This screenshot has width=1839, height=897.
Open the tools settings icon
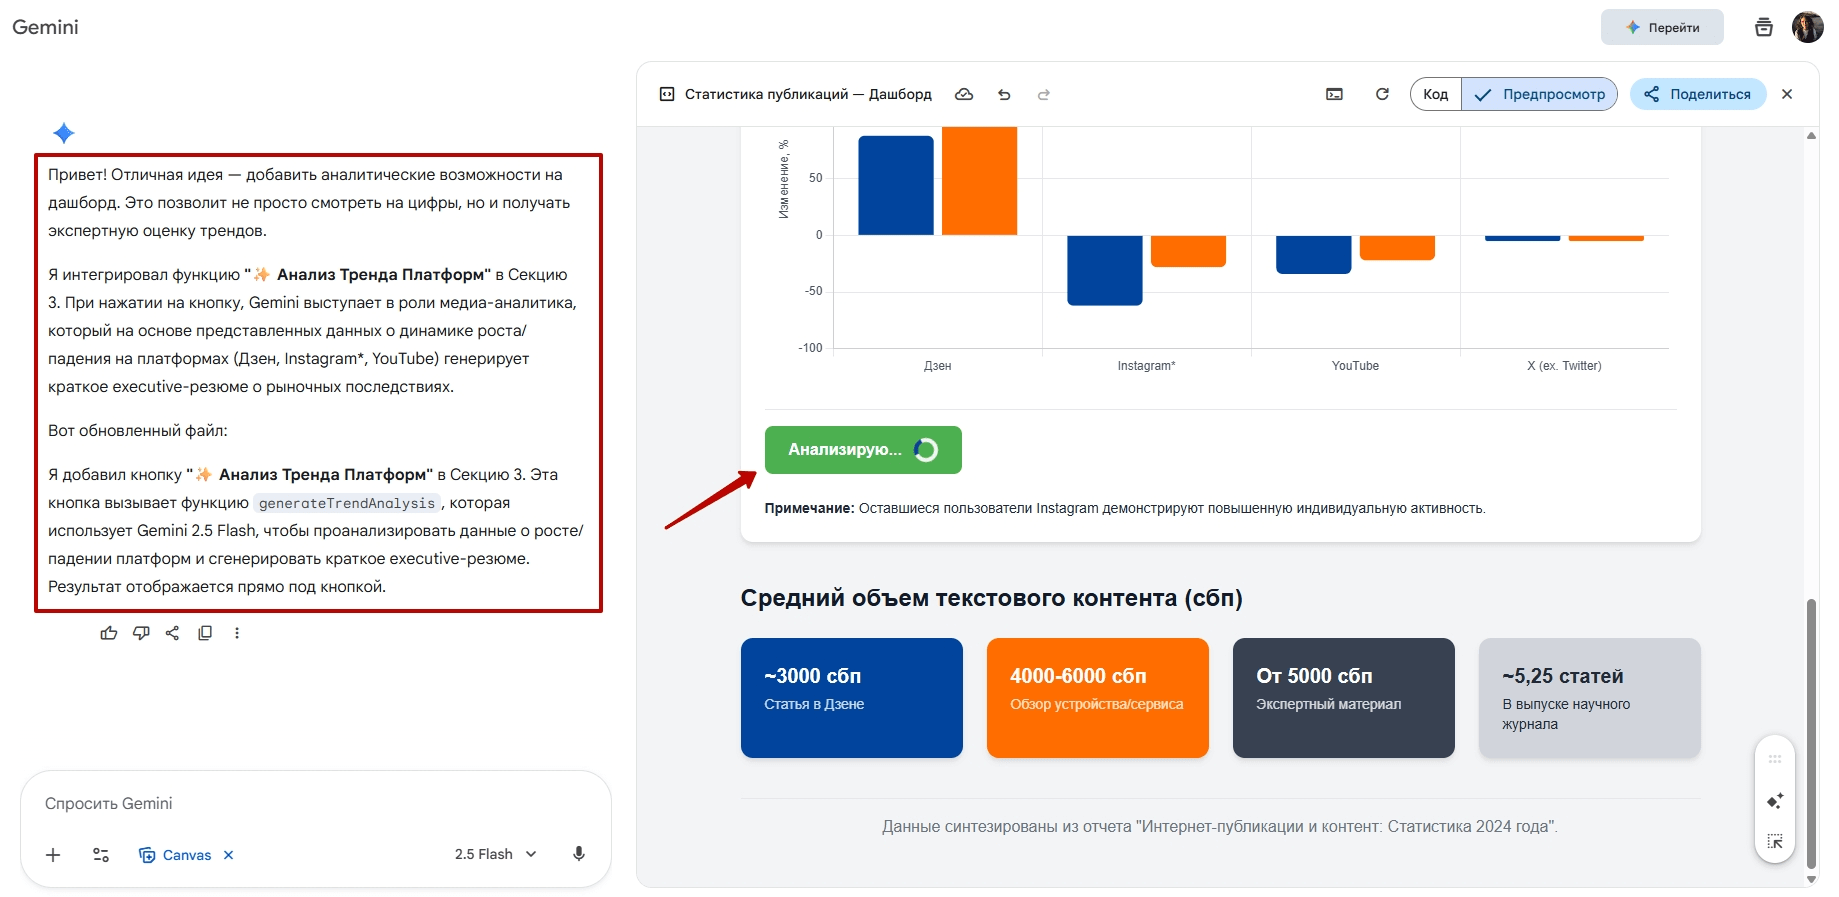(101, 855)
